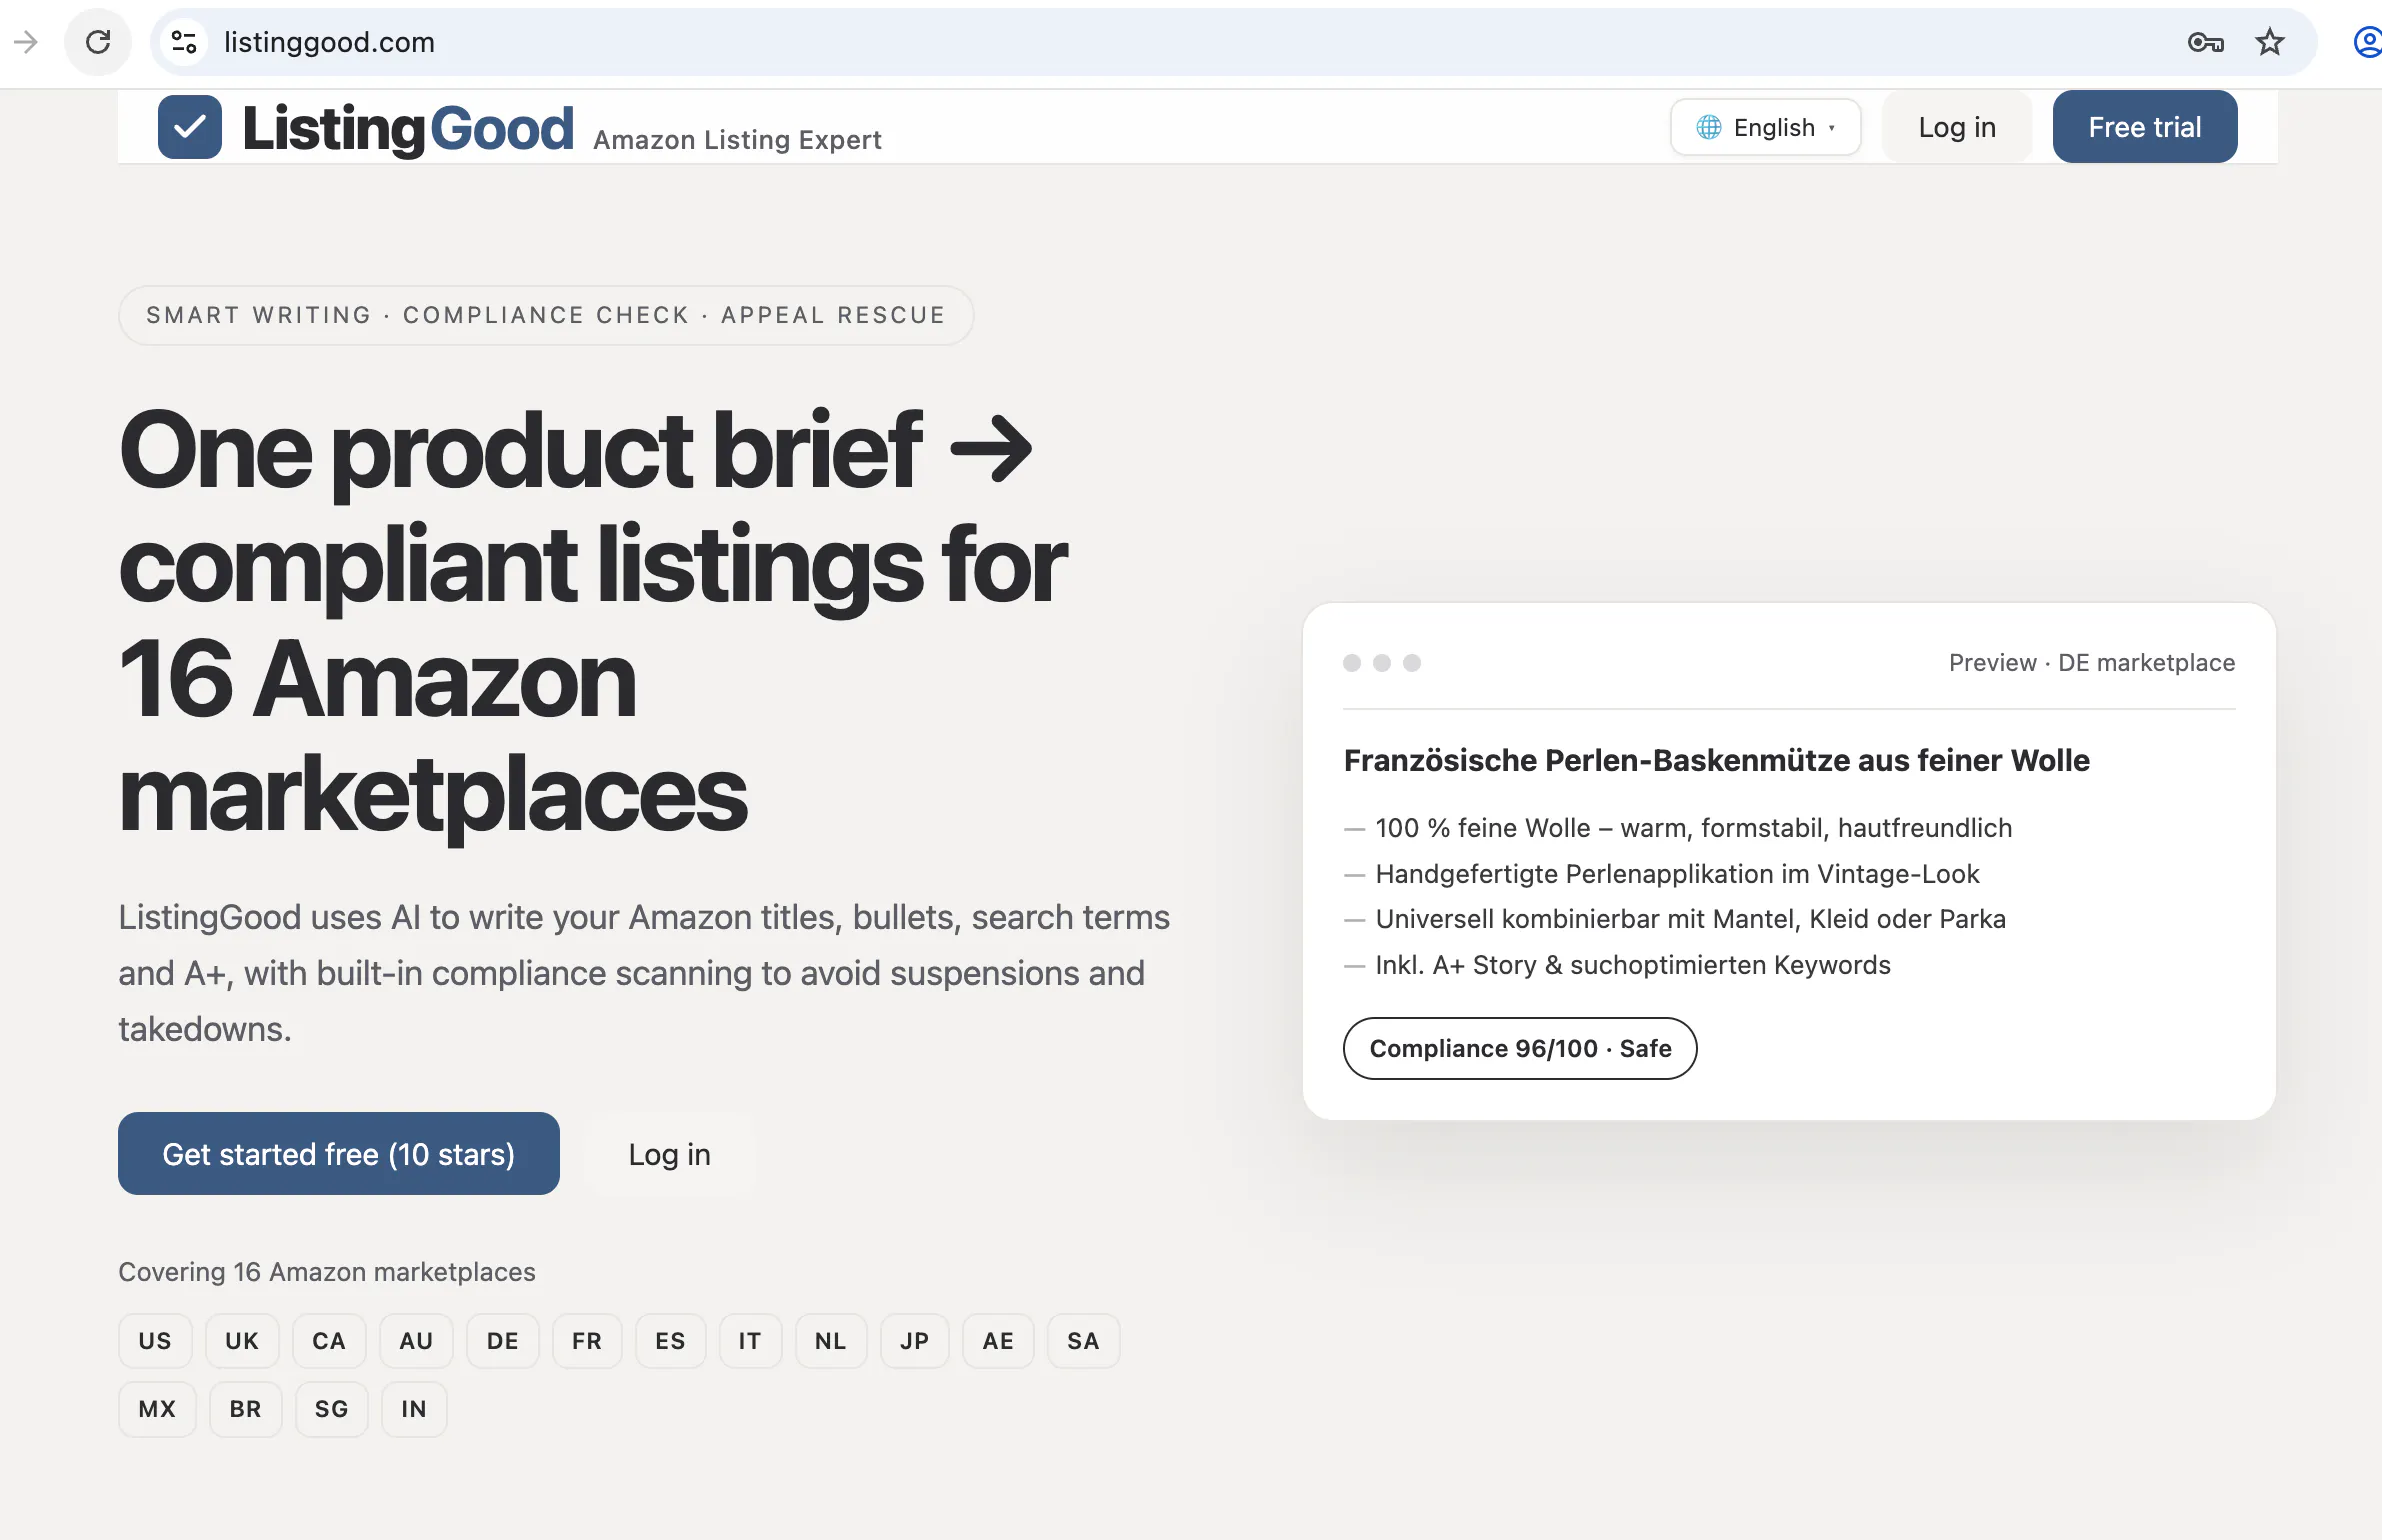2382x1540 pixels.
Task: Select the NL marketplace chip
Action: (x=831, y=1341)
